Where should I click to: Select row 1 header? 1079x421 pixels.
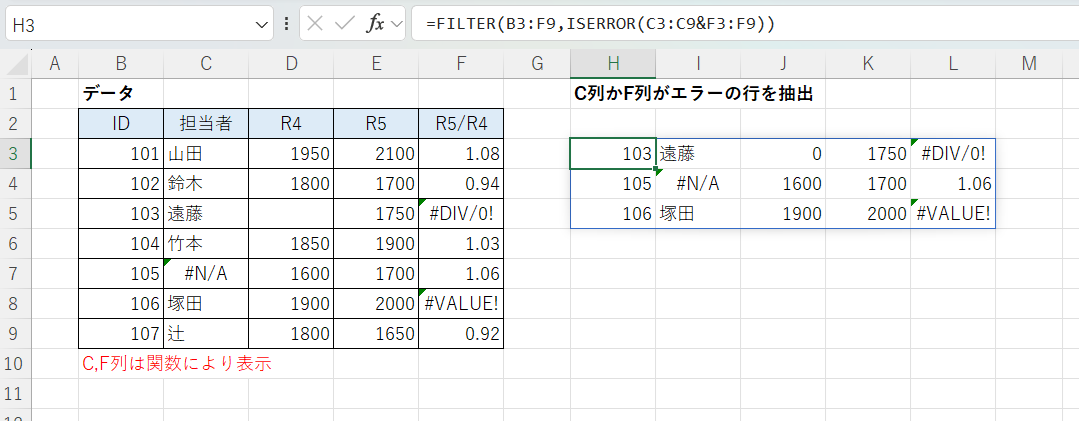pos(15,94)
